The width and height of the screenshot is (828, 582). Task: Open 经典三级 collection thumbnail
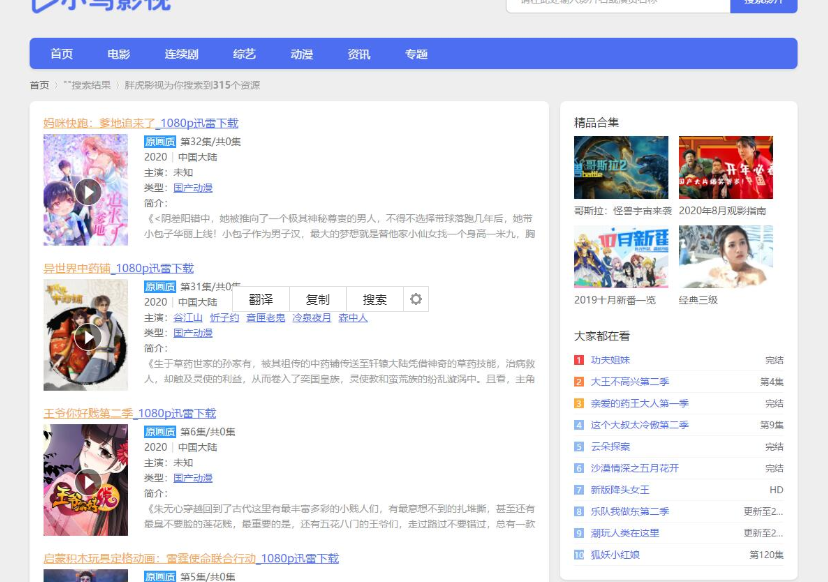726,257
